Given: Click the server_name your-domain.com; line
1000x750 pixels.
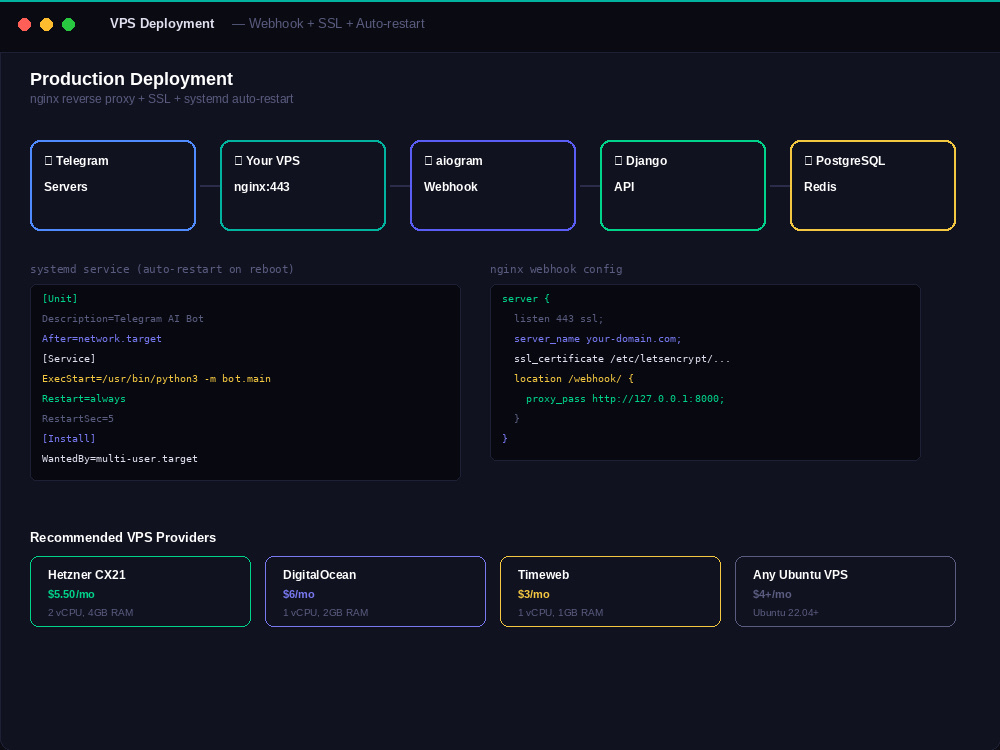Looking at the screenshot, I should click(x=598, y=339).
